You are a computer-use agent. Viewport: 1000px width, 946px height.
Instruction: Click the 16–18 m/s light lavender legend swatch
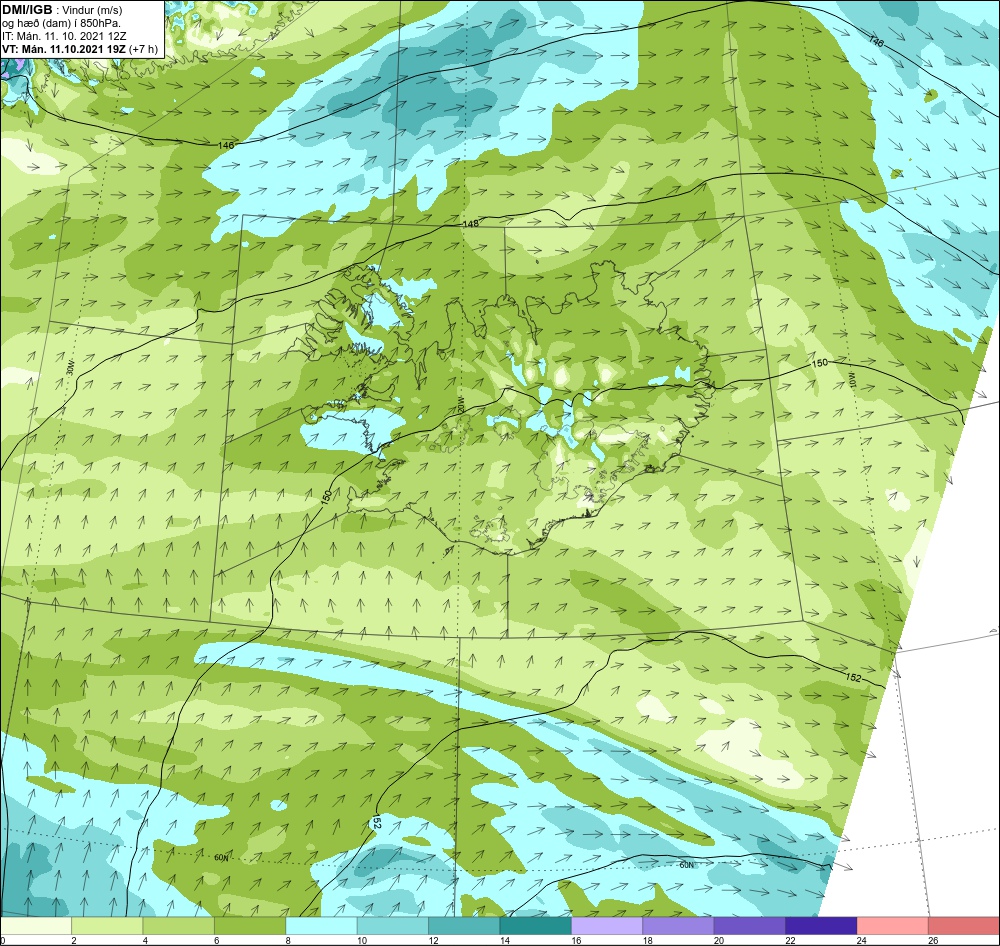tap(607, 925)
